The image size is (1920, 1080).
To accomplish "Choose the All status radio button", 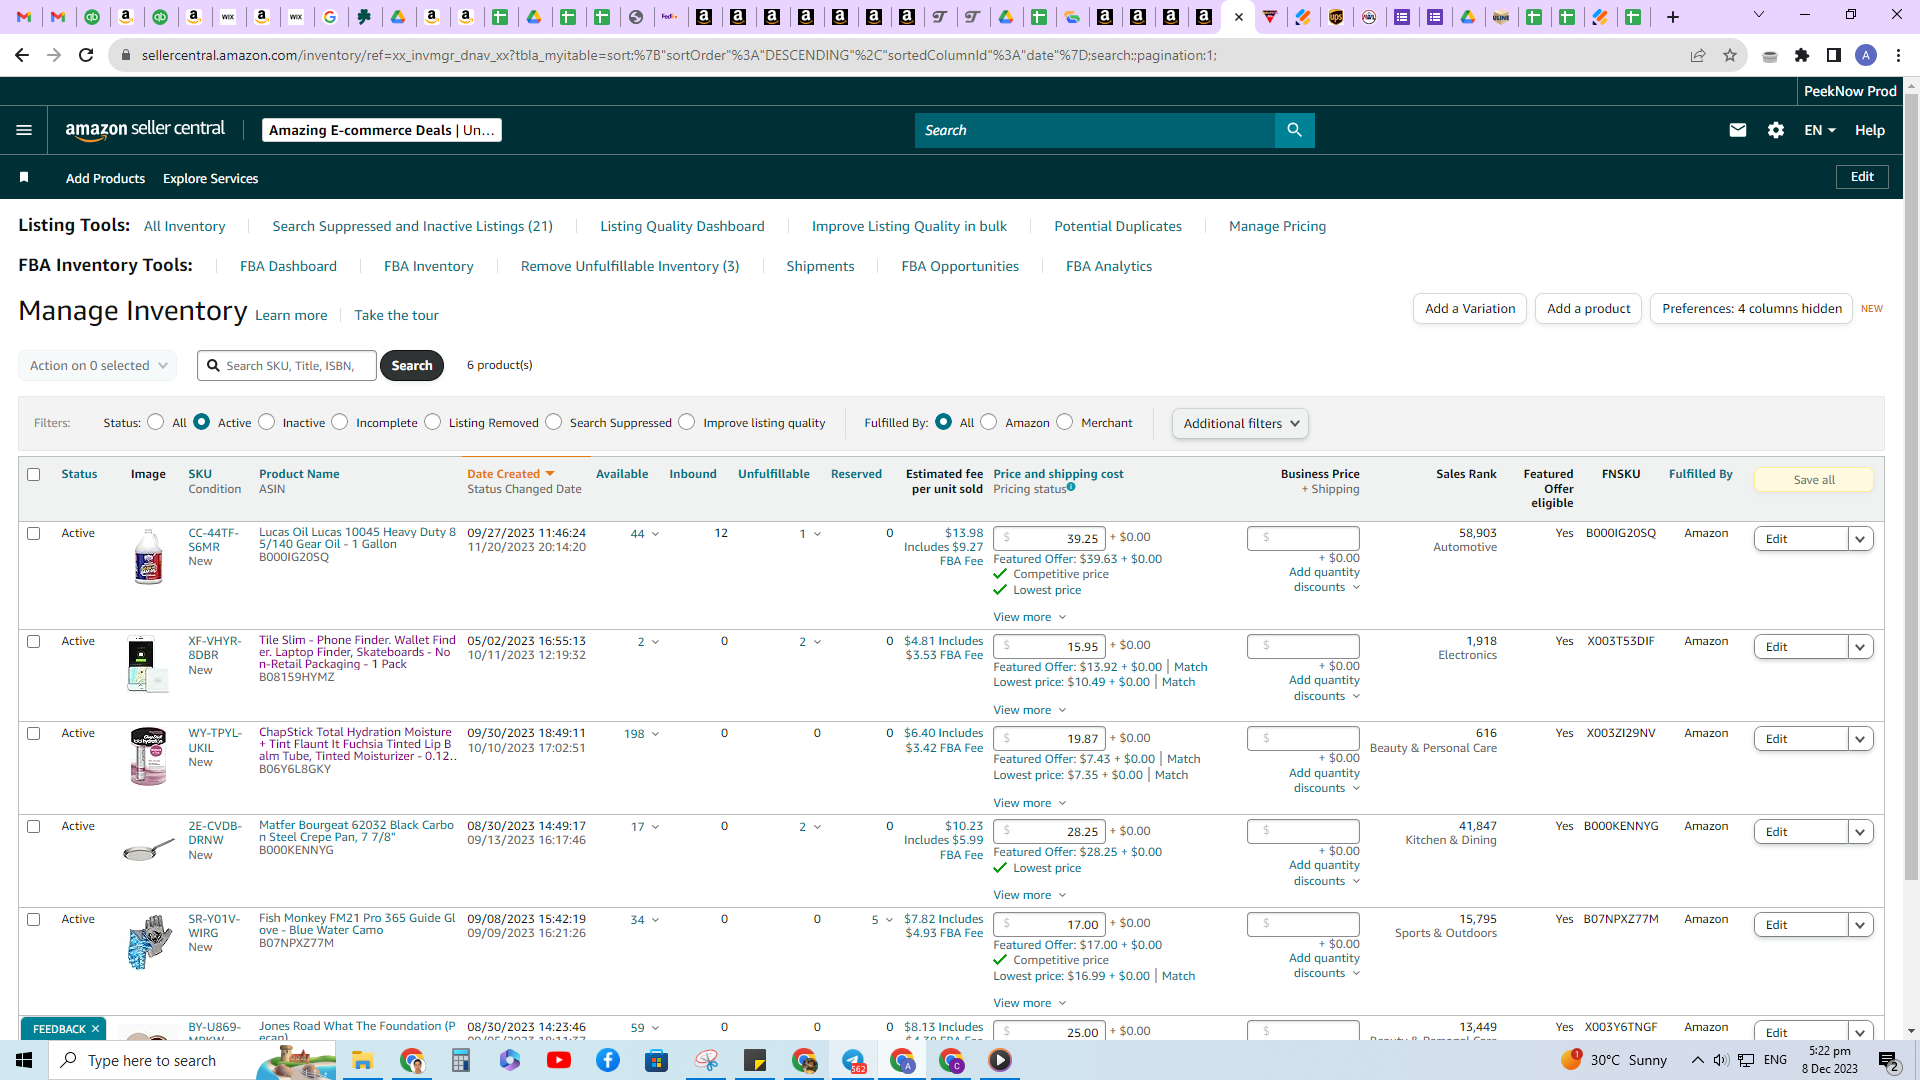I will tap(156, 422).
